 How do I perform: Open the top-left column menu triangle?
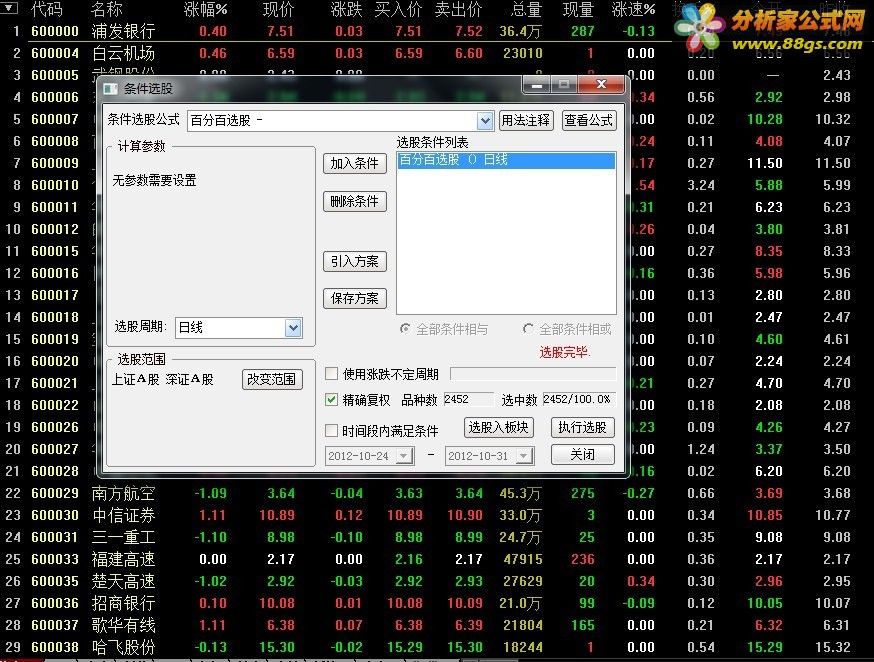10,8
